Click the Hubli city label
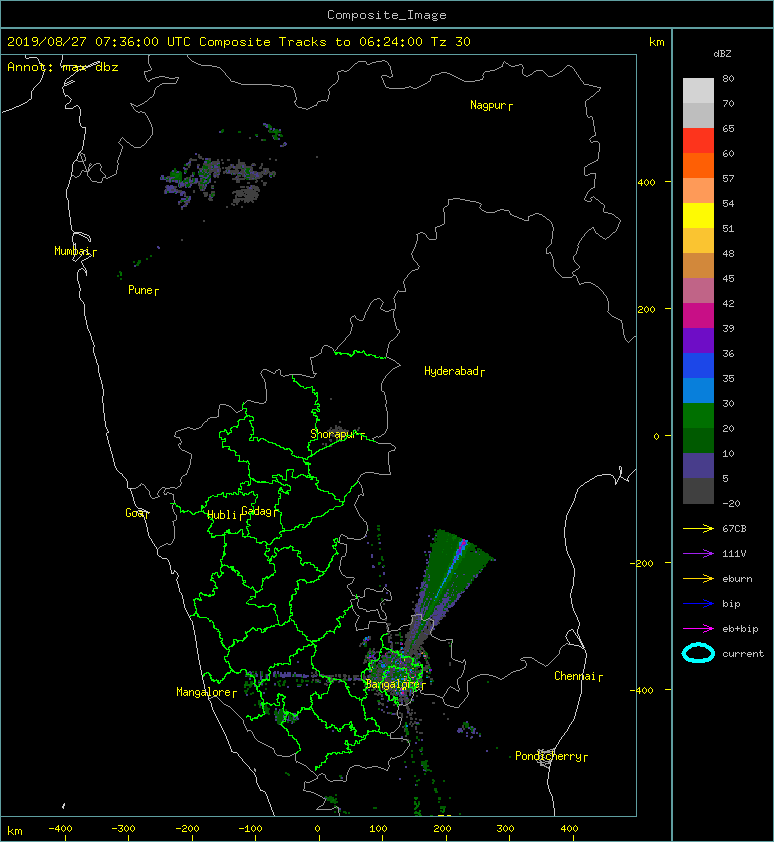The image size is (774, 842). (x=222, y=515)
